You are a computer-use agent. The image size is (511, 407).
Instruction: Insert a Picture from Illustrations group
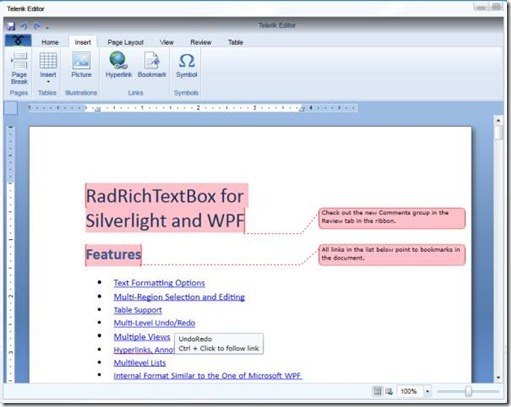click(x=81, y=65)
